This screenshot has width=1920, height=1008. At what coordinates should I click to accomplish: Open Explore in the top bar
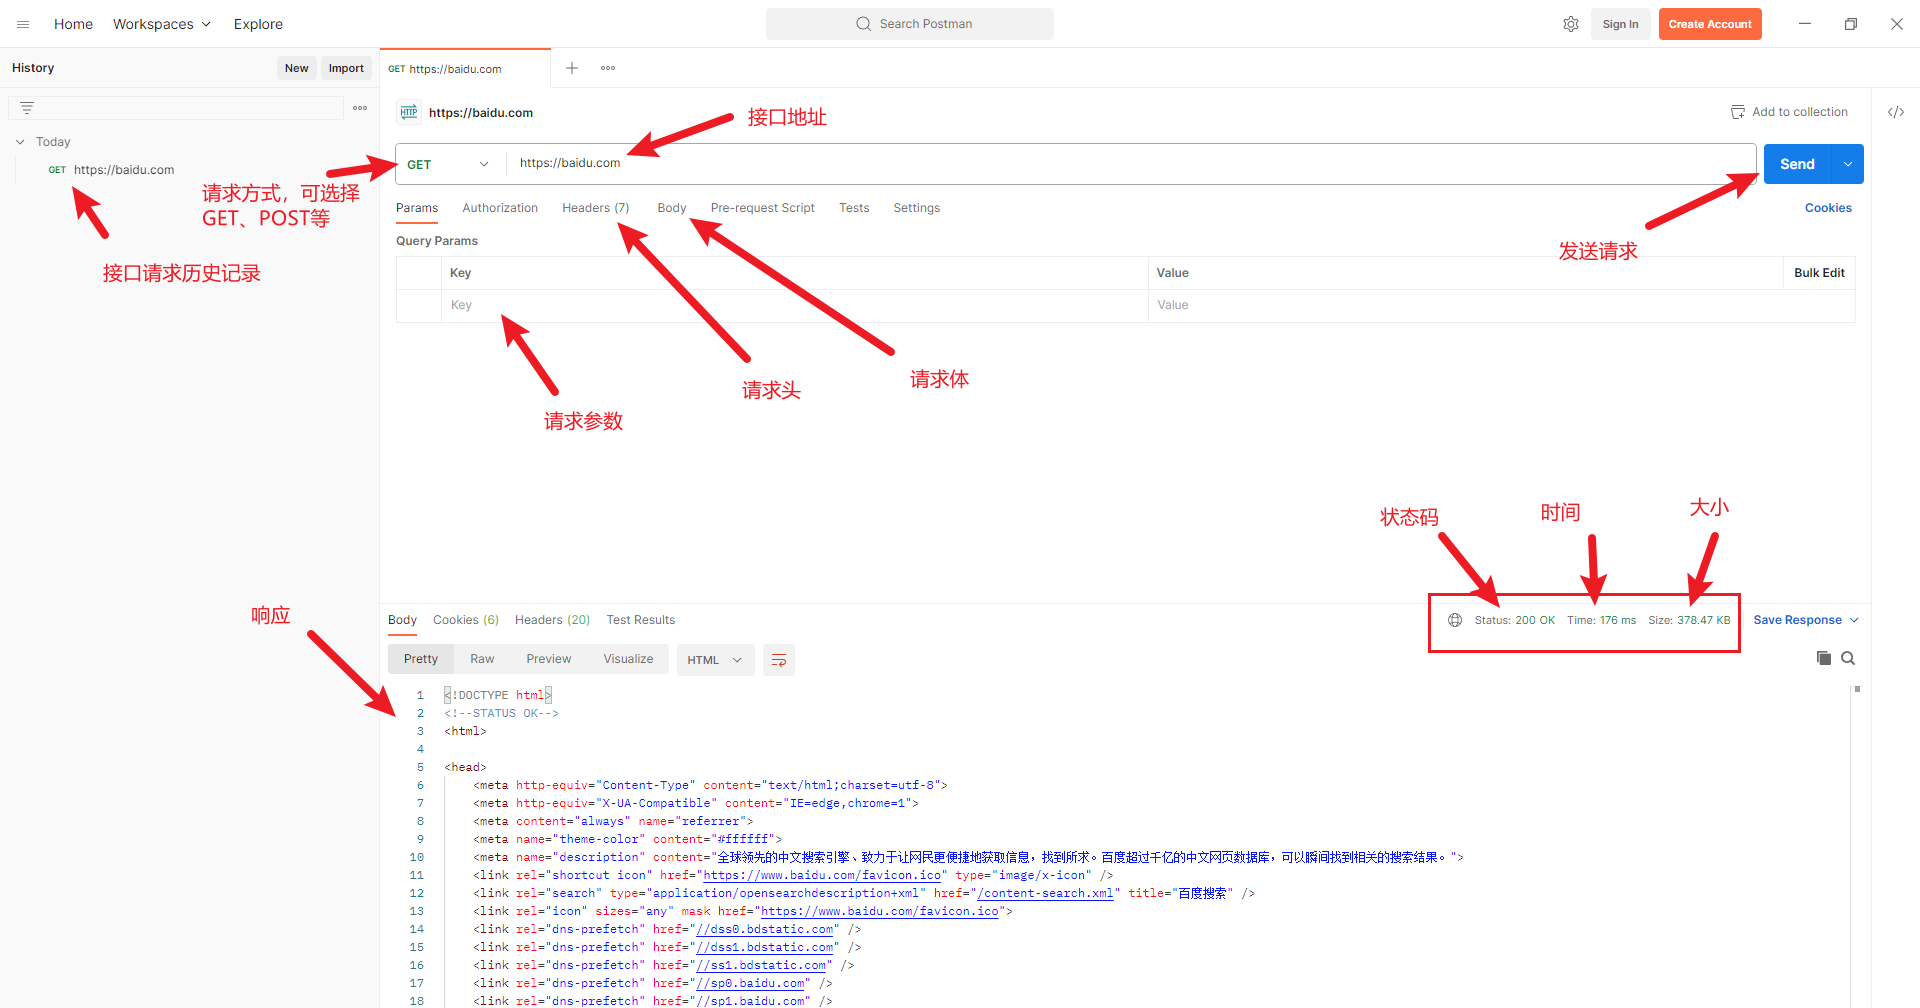(x=258, y=24)
